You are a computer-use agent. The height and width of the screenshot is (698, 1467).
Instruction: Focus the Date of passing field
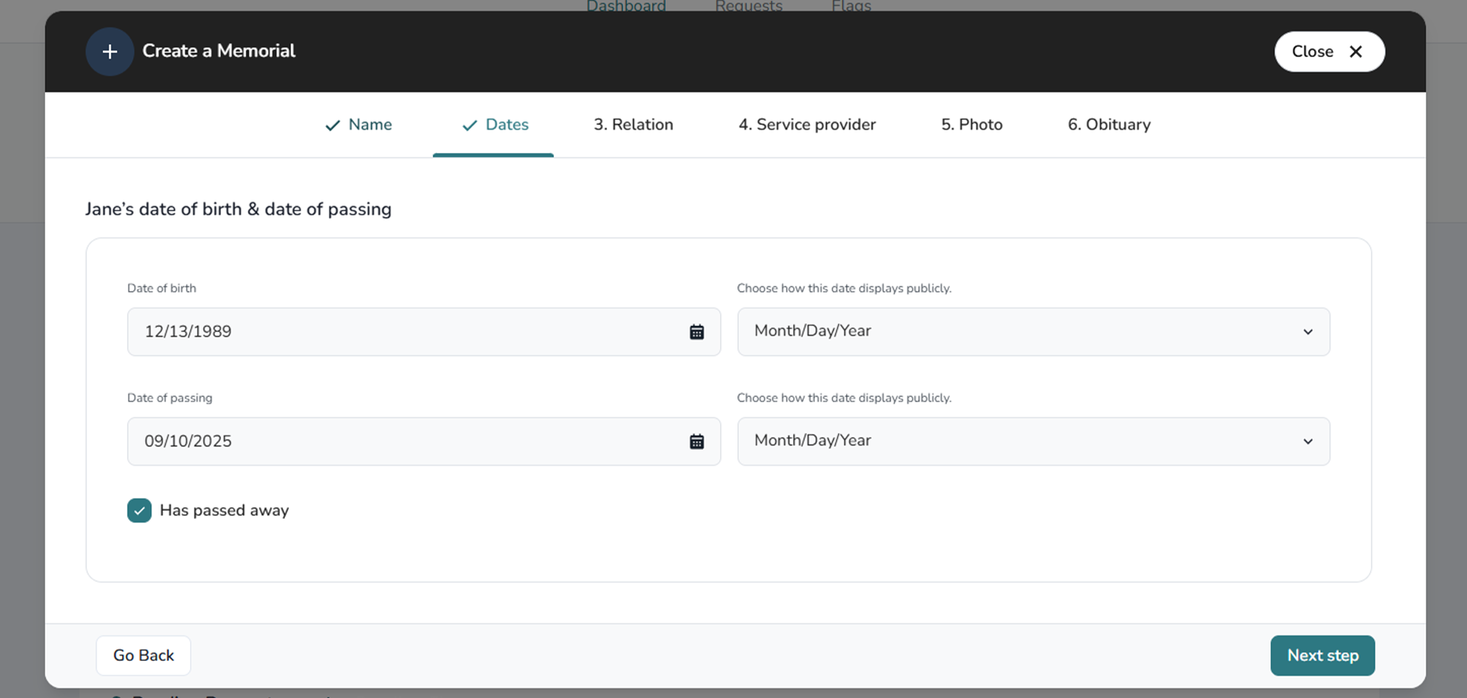pos(400,442)
